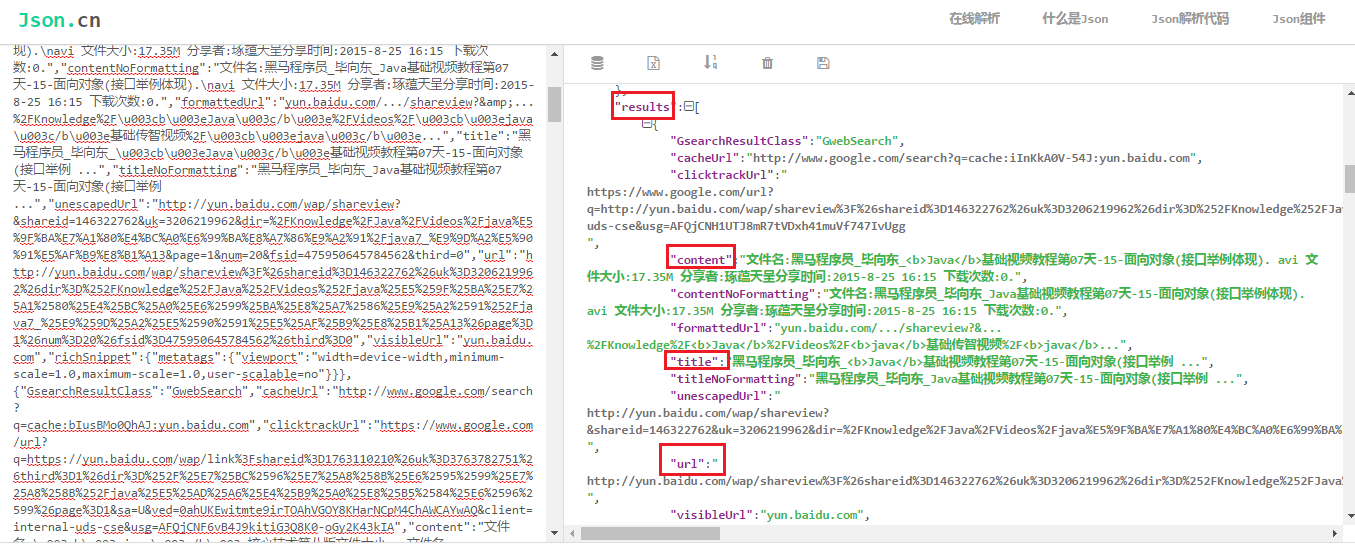Select the "contentNoFormatting" key
The width and height of the screenshot is (1355, 549).
742,294
